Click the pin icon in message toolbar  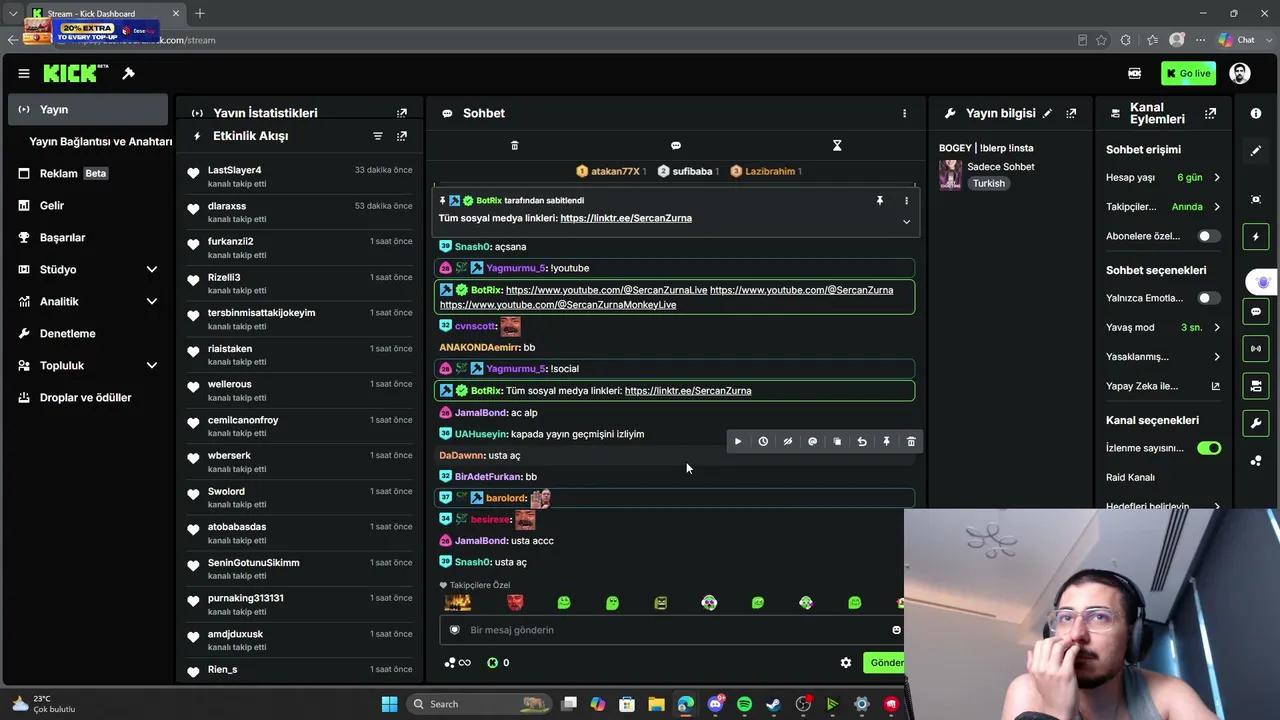886,441
